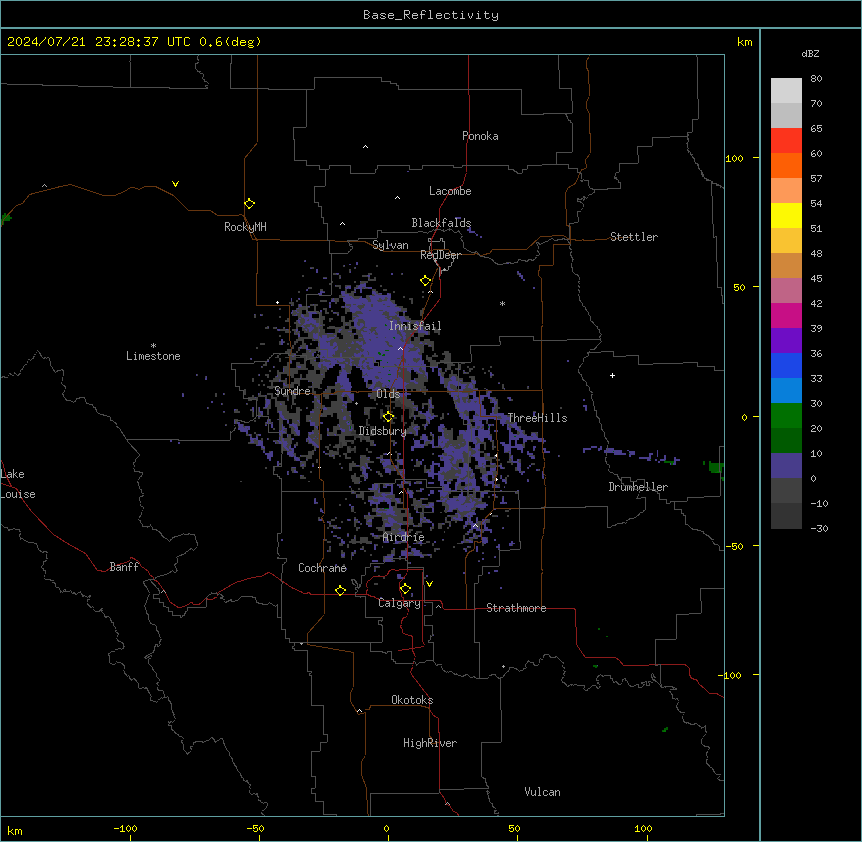Click the Limestone label on the map

coord(153,356)
